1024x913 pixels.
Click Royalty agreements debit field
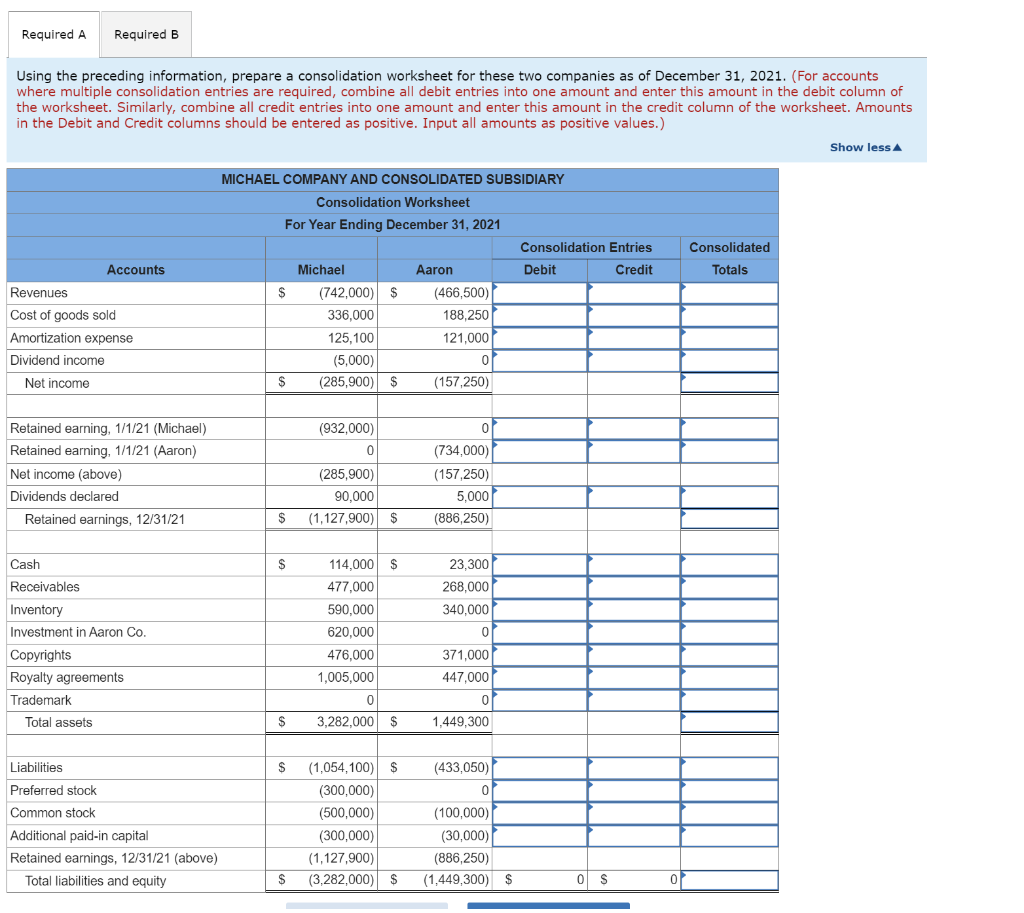pyautogui.click(x=539, y=678)
